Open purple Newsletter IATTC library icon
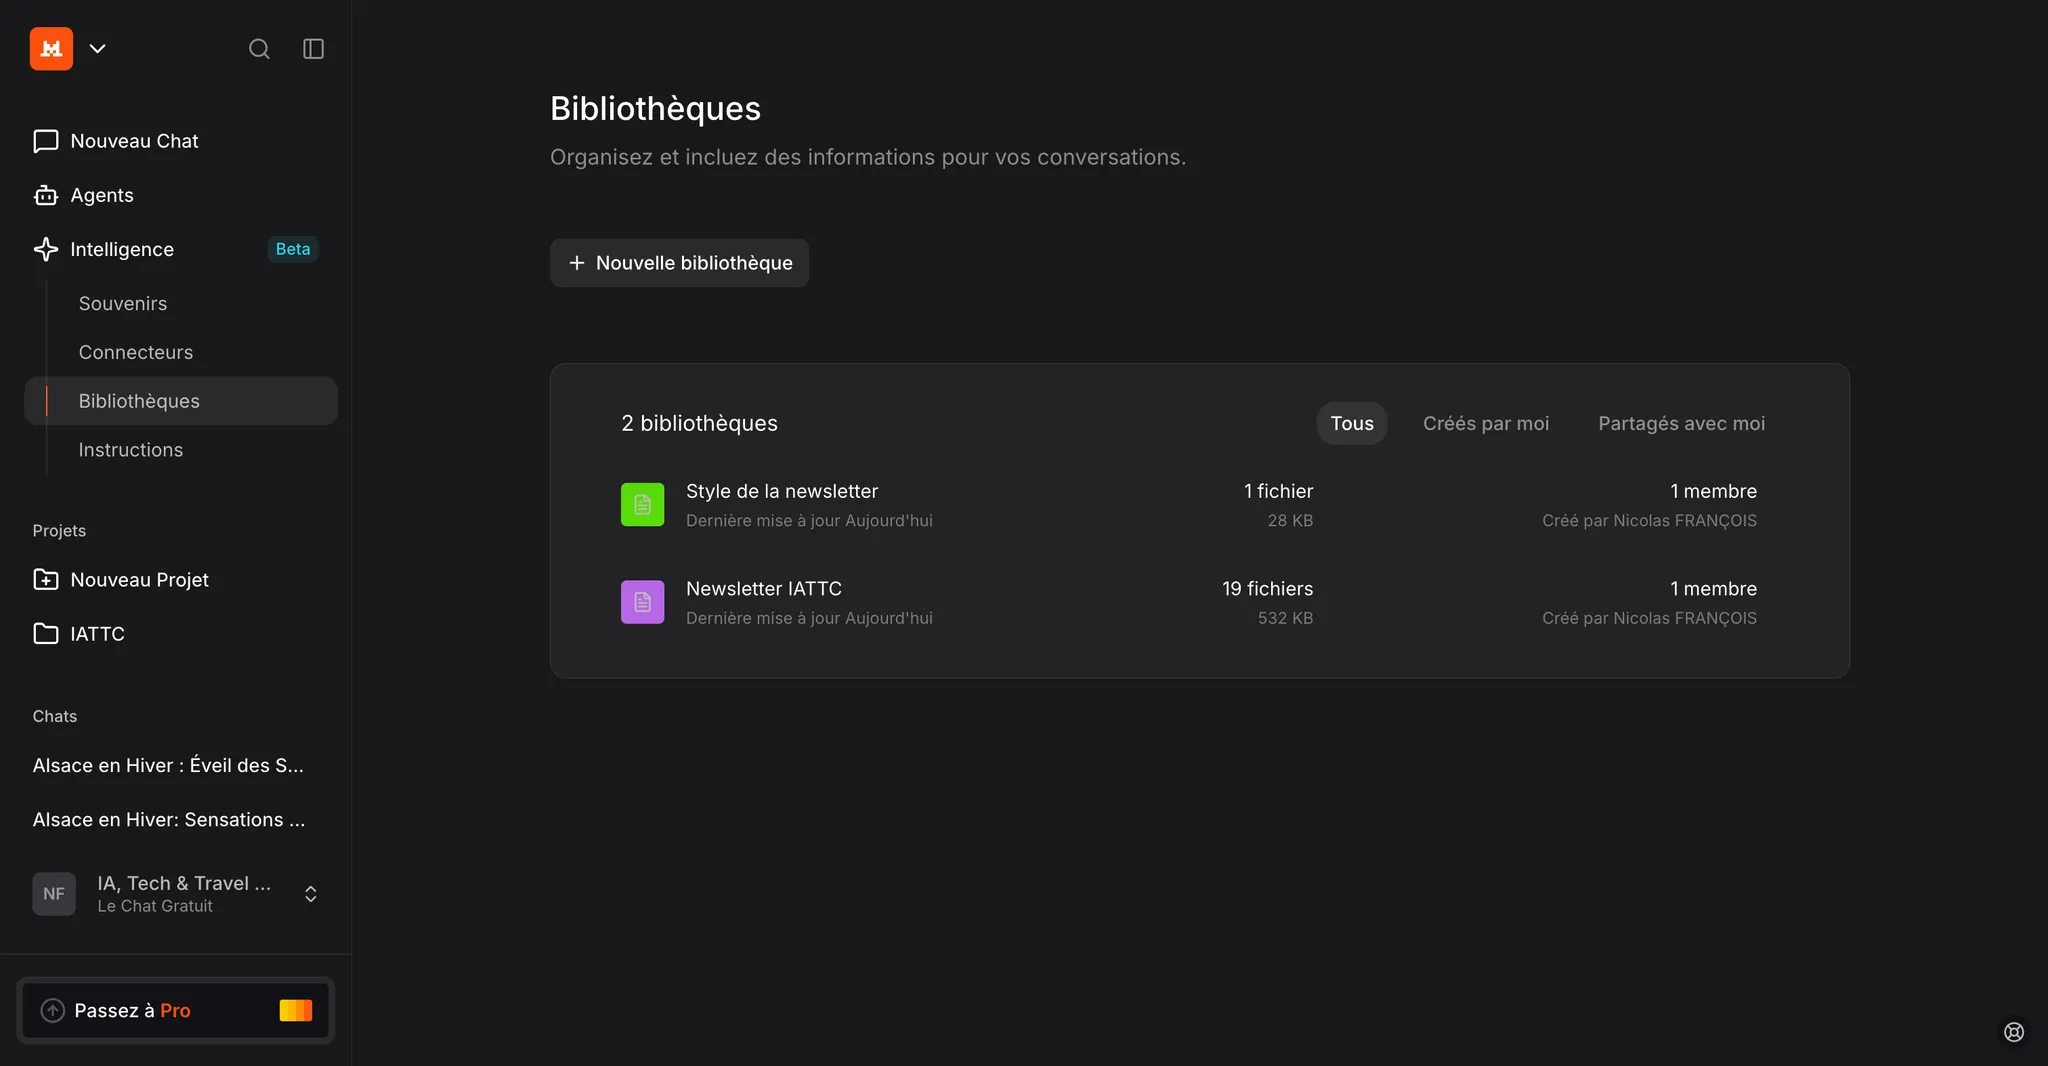 pos(642,602)
